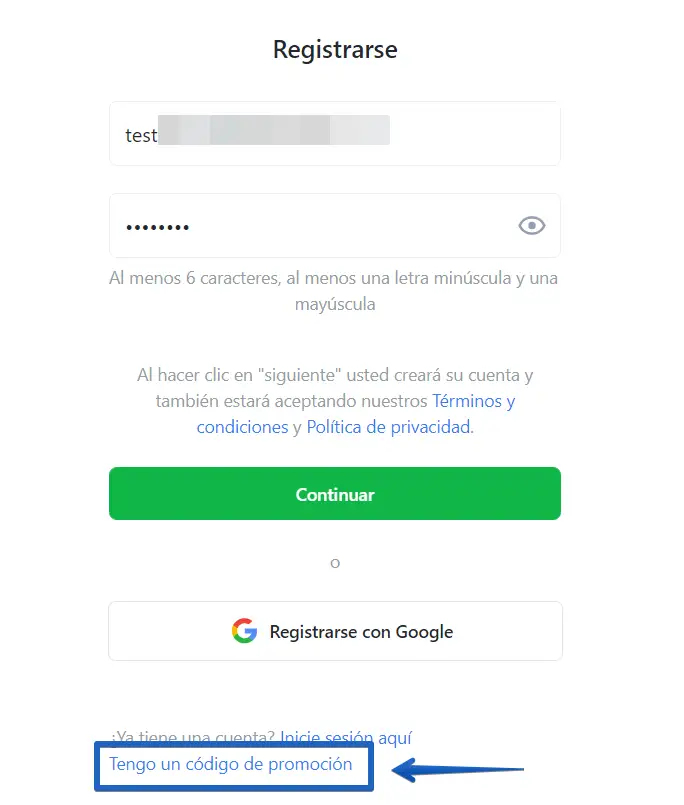The image size is (684, 805).
Task: Follow the Inicie sesión aquí link
Action: [x=346, y=738]
